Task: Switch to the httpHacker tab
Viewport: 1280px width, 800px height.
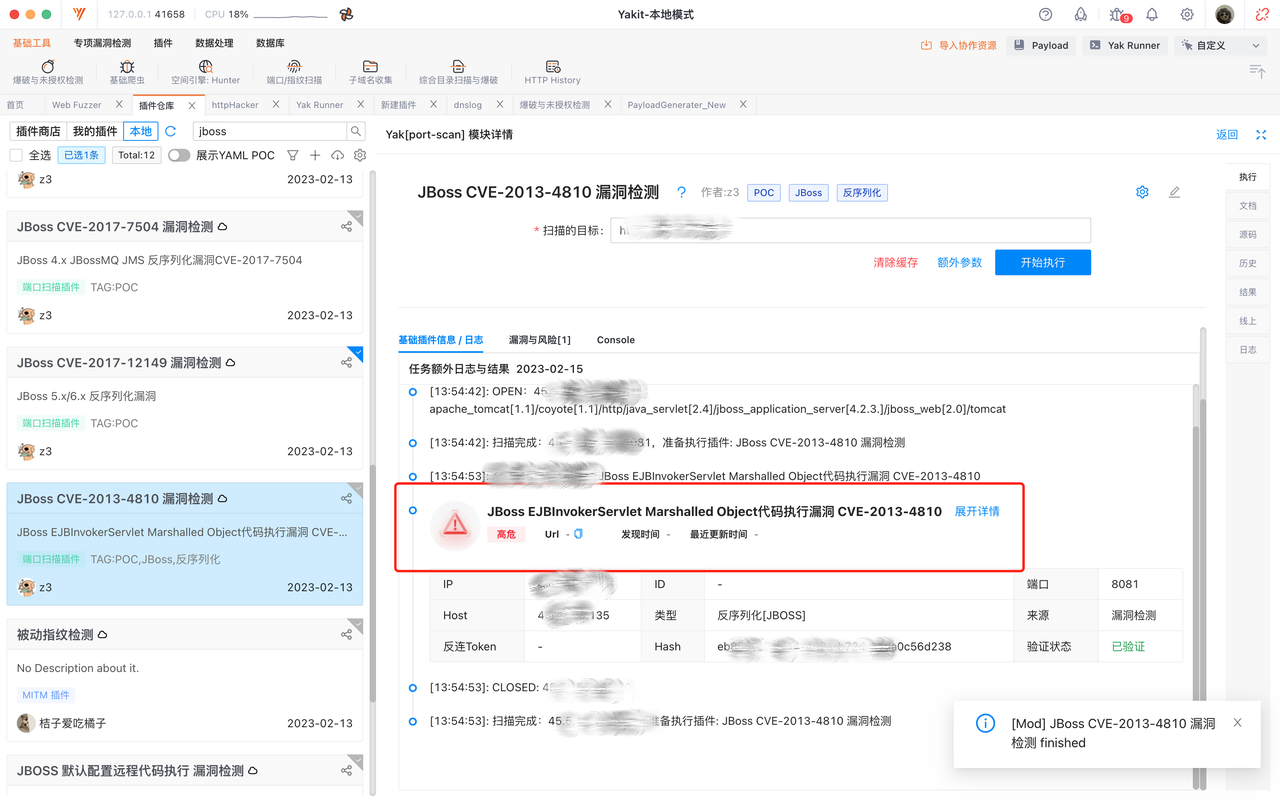Action: pyautogui.click(x=235, y=105)
